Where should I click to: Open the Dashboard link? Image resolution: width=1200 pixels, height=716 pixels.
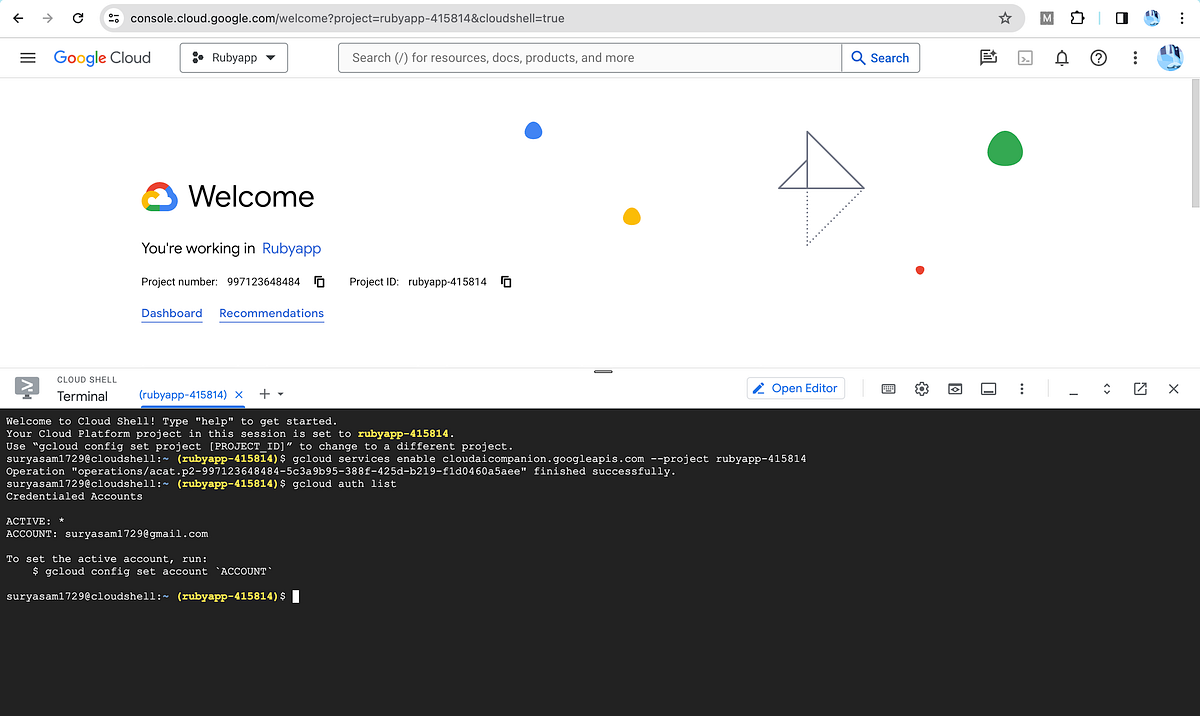[171, 313]
